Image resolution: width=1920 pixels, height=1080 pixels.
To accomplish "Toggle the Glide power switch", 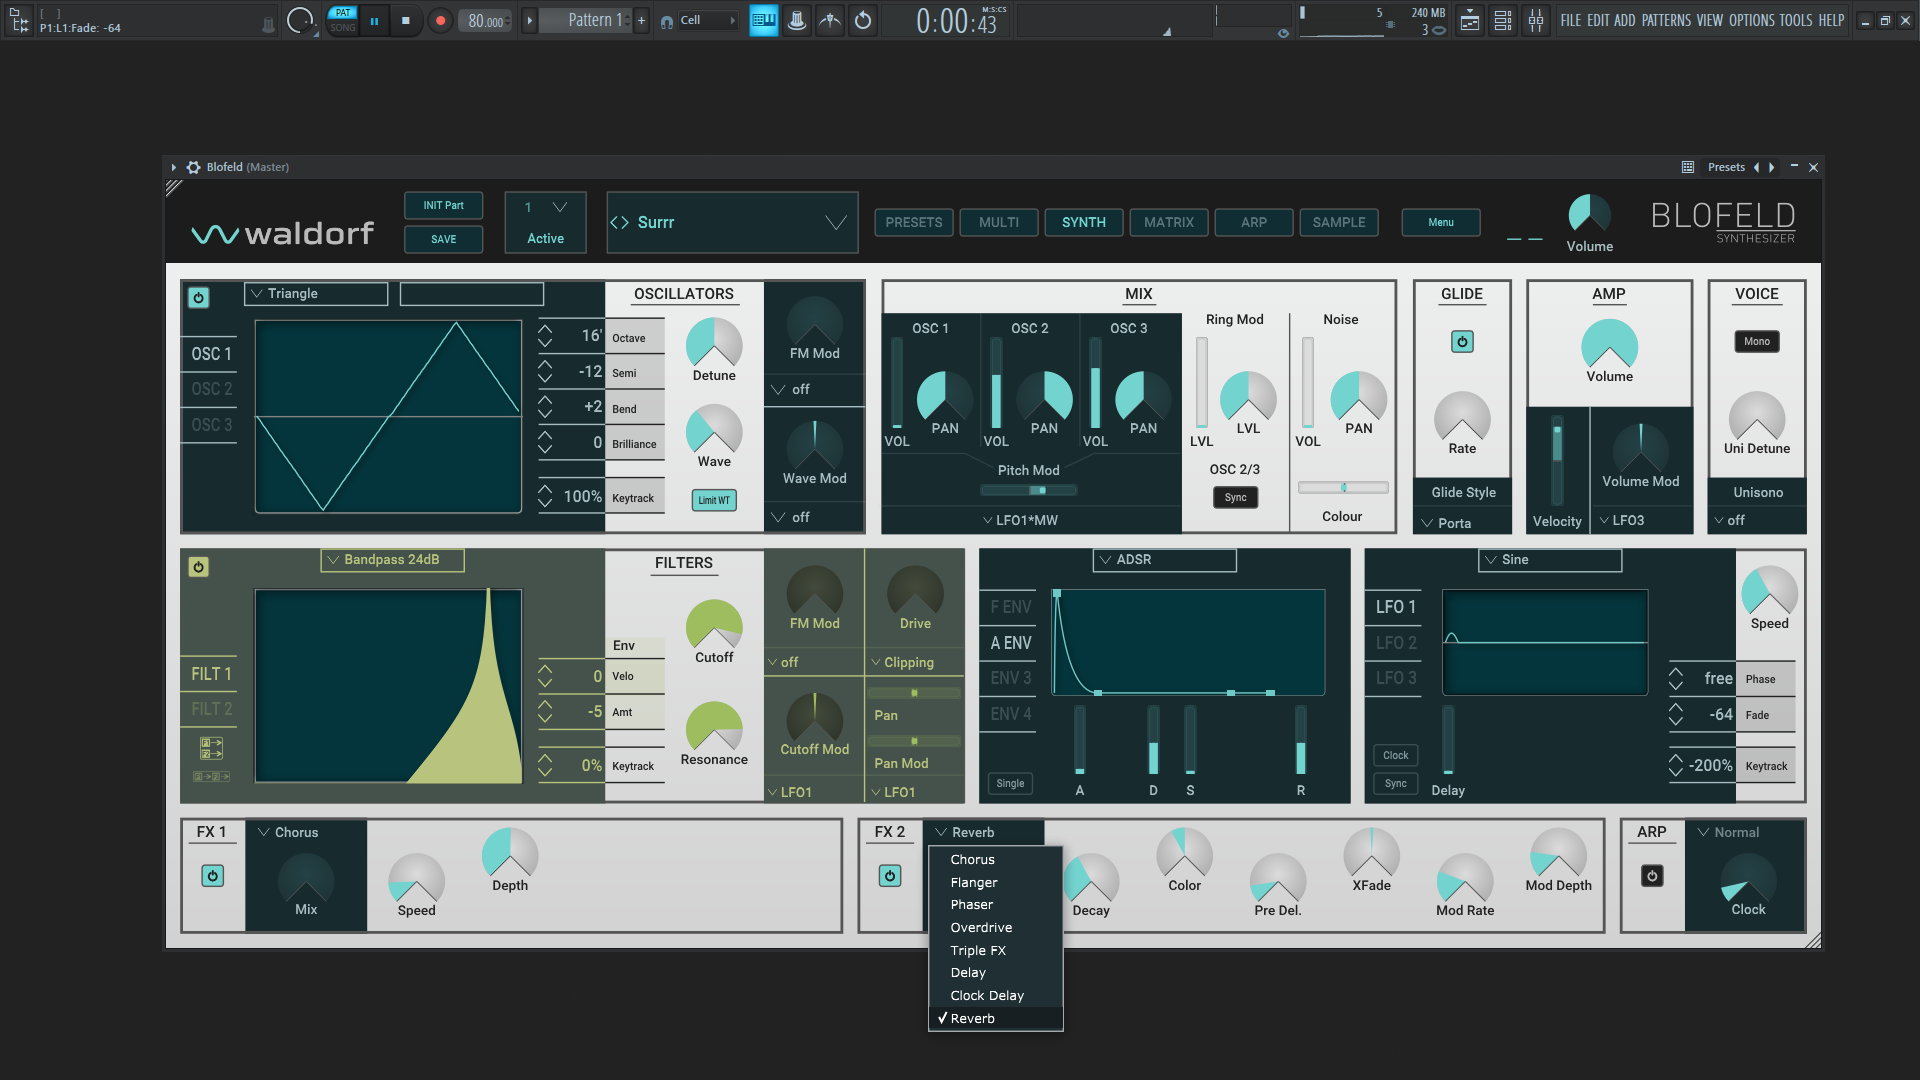I will (x=1462, y=342).
